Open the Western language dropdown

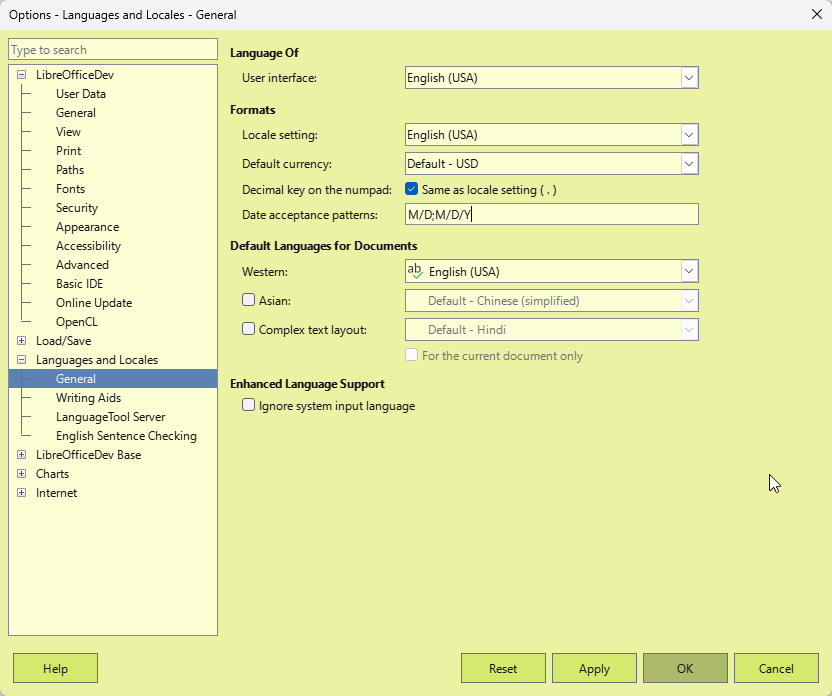coord(689,272)
